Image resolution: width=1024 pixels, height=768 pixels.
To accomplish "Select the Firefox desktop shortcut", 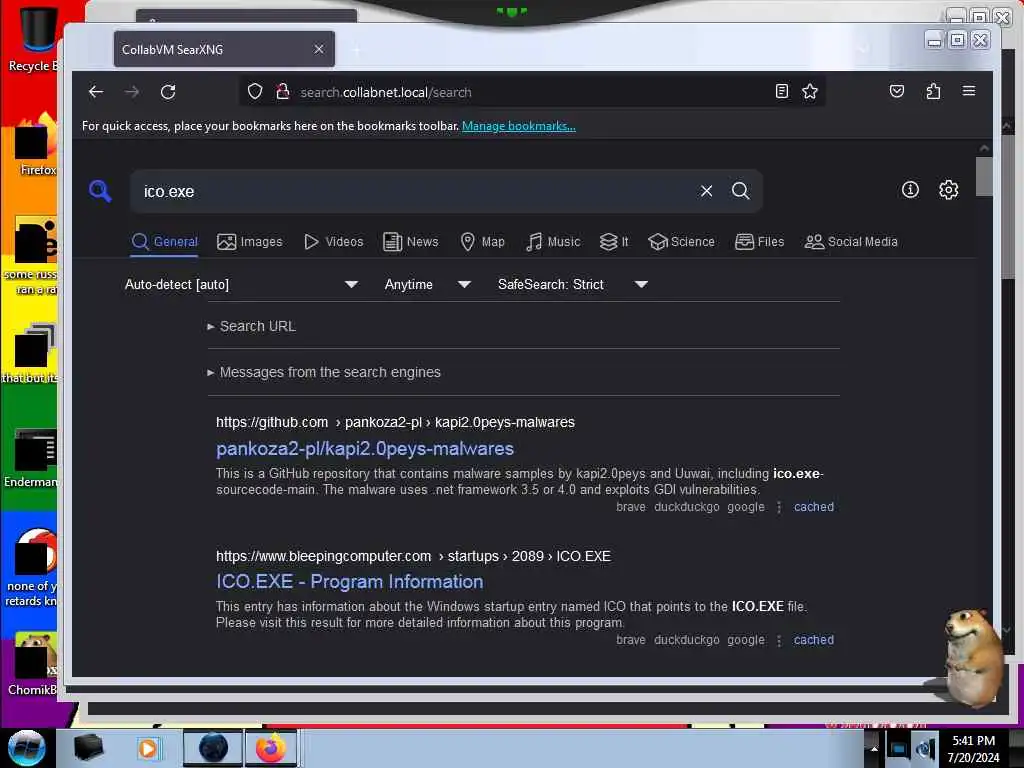I will [36, 145].
